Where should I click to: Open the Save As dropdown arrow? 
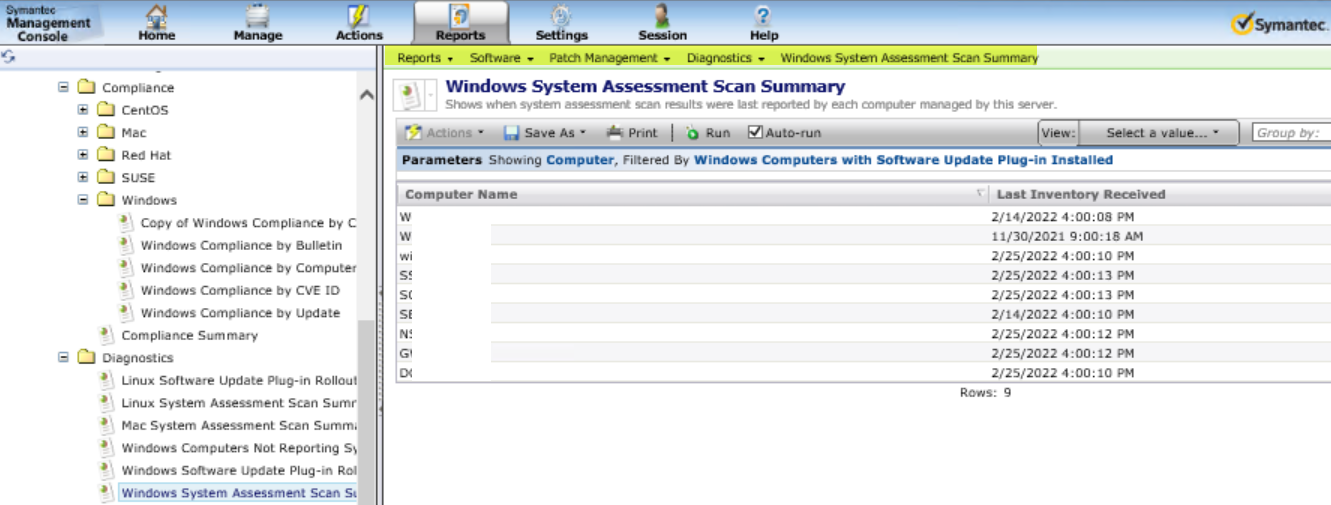click(x=583, y=132)
